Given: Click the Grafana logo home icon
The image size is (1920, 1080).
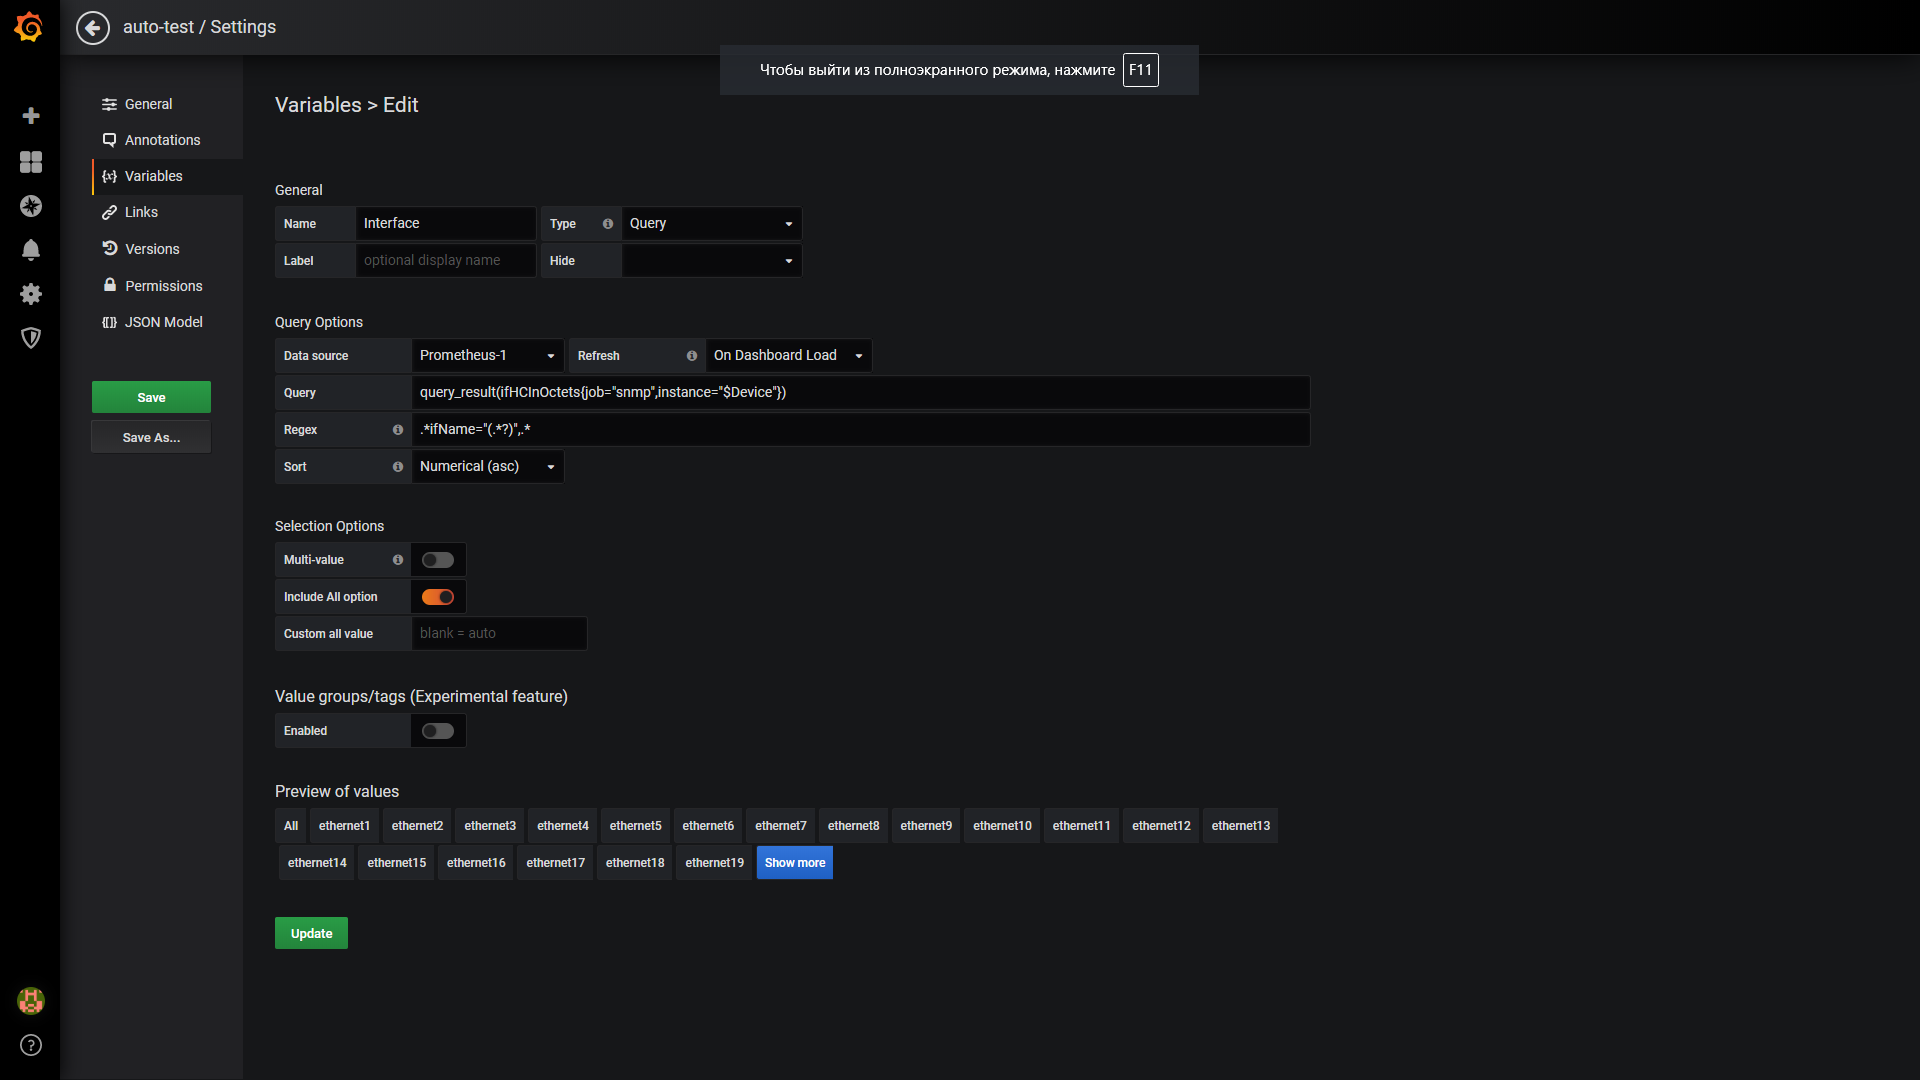Looking at the screenshot, I should (x=29, y=27).
